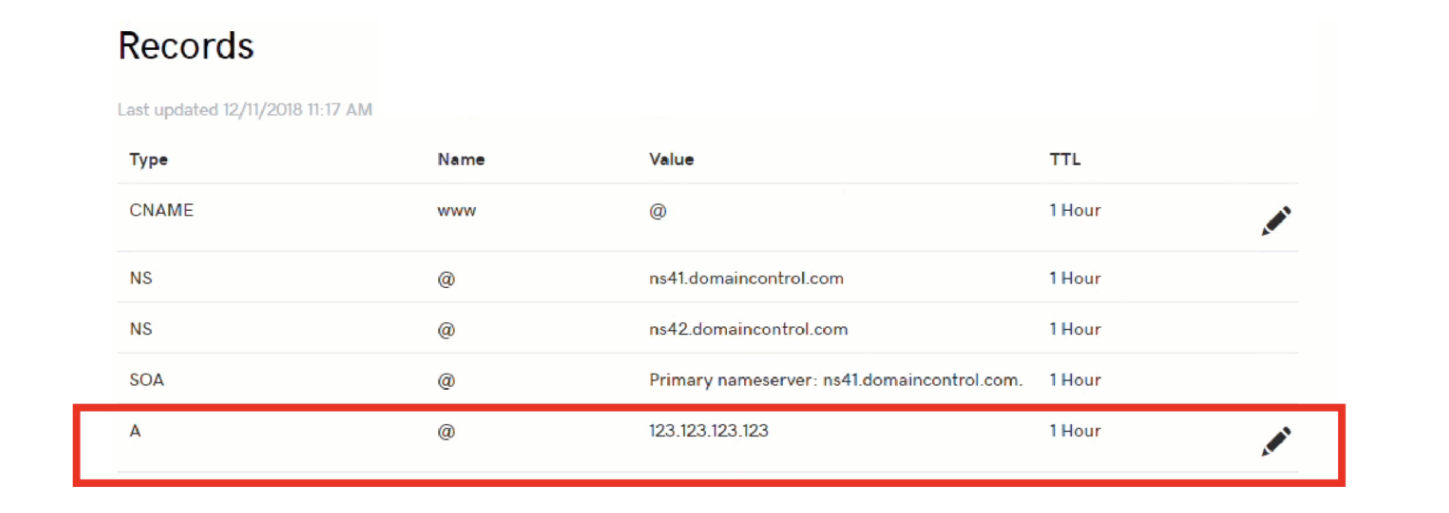This screenshot has width=1449, height=513.
Task: Click the CNAME type cell
Action: coord(161,211)
